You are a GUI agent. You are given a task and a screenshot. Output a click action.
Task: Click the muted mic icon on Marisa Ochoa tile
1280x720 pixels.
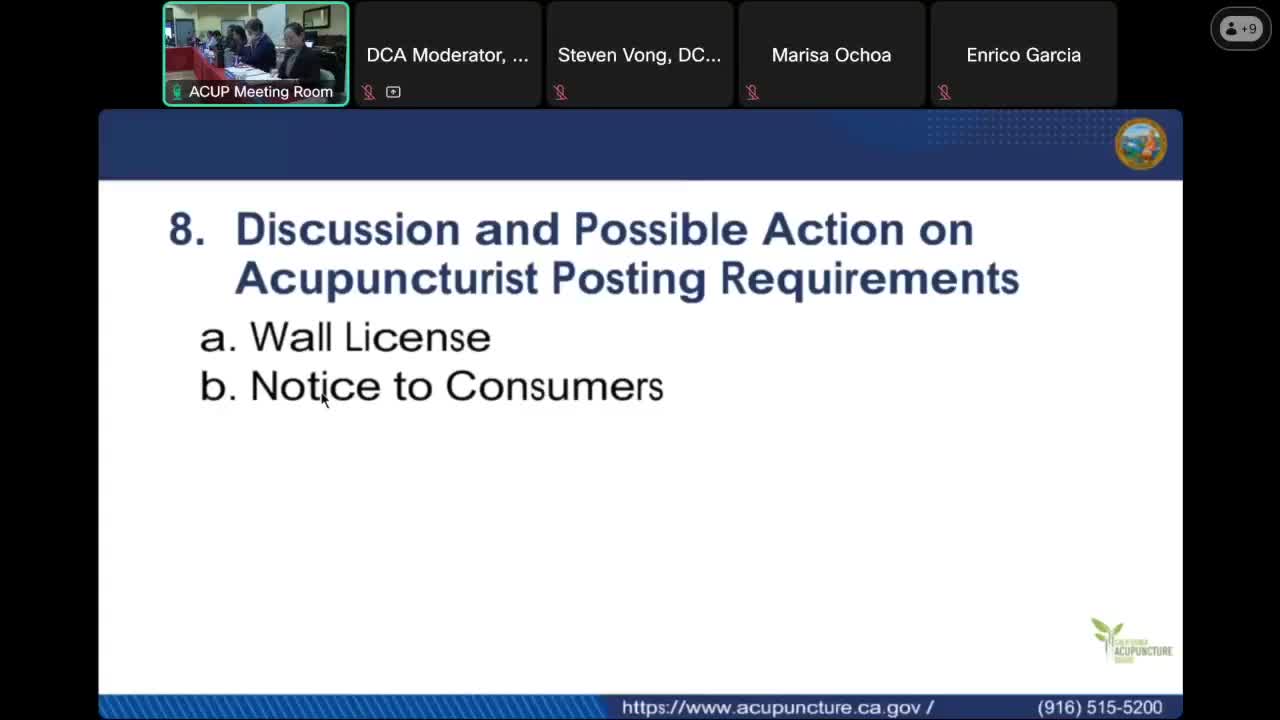pyautogui.click(x=752, y=92)
